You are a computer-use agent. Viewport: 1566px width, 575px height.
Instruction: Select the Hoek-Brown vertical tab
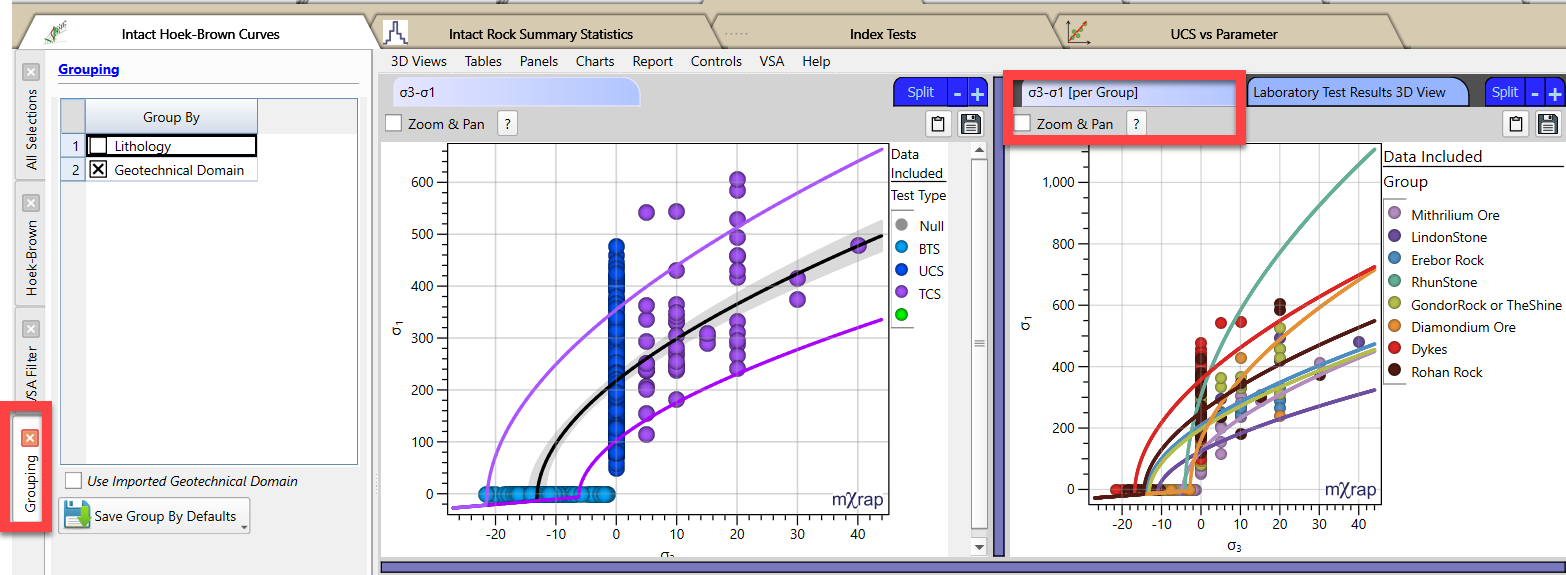tap(31, 259)
